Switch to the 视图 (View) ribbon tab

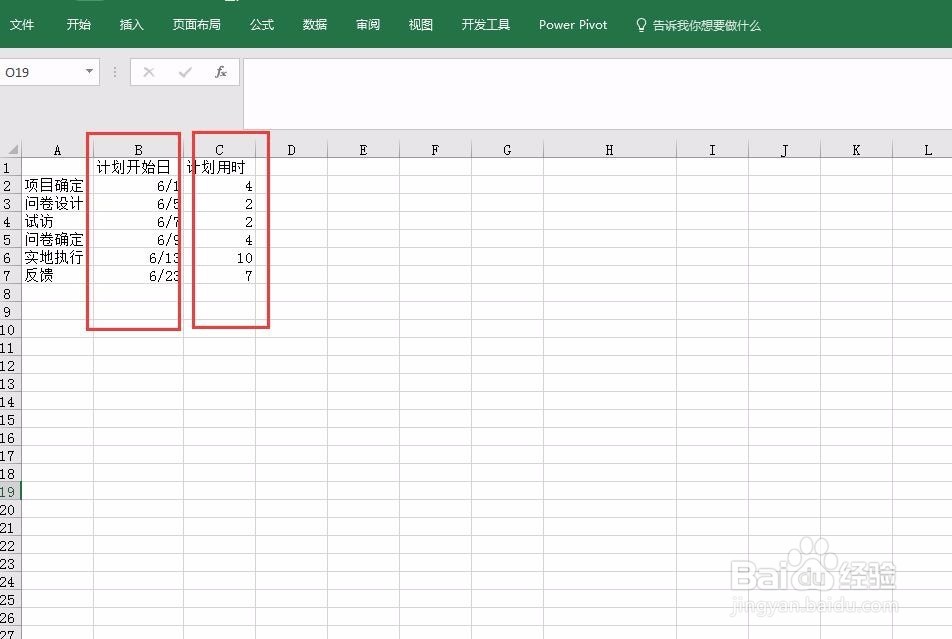[420, 25]
